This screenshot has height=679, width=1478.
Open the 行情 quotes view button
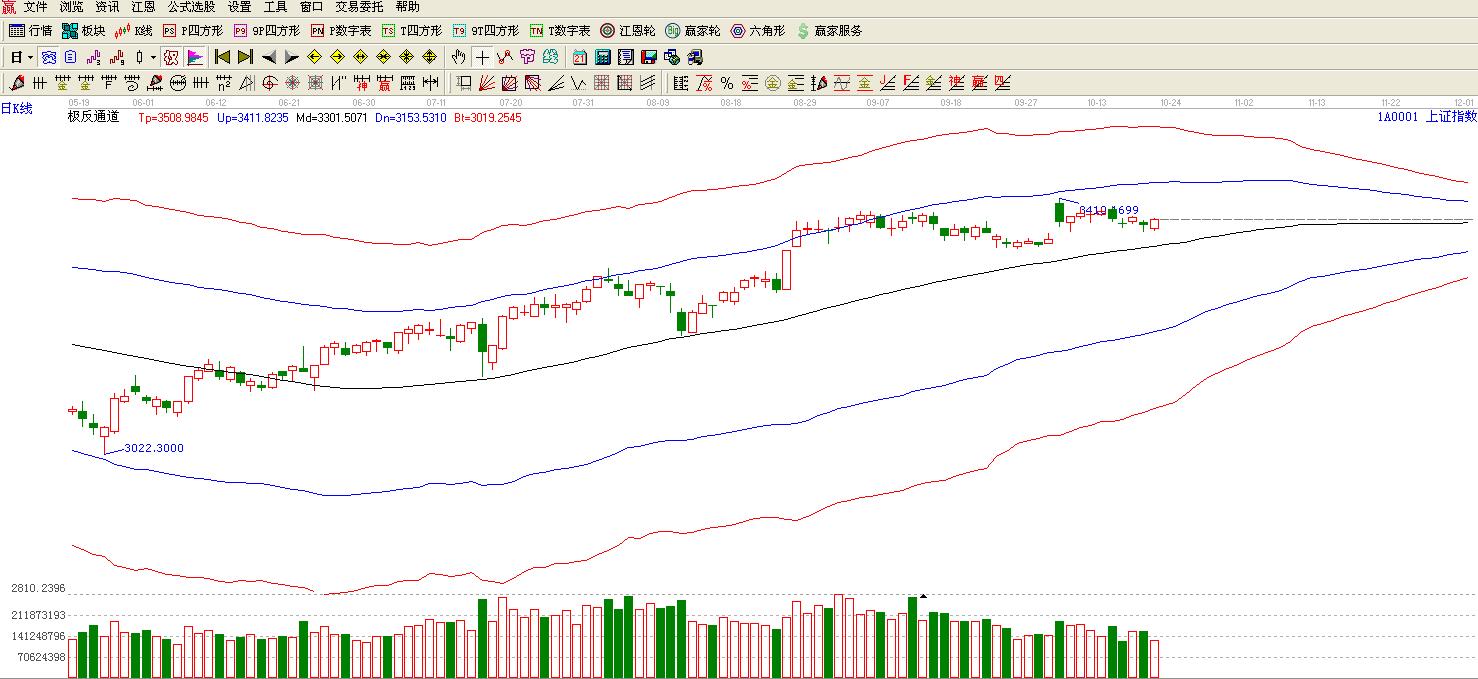pos(31,31)
